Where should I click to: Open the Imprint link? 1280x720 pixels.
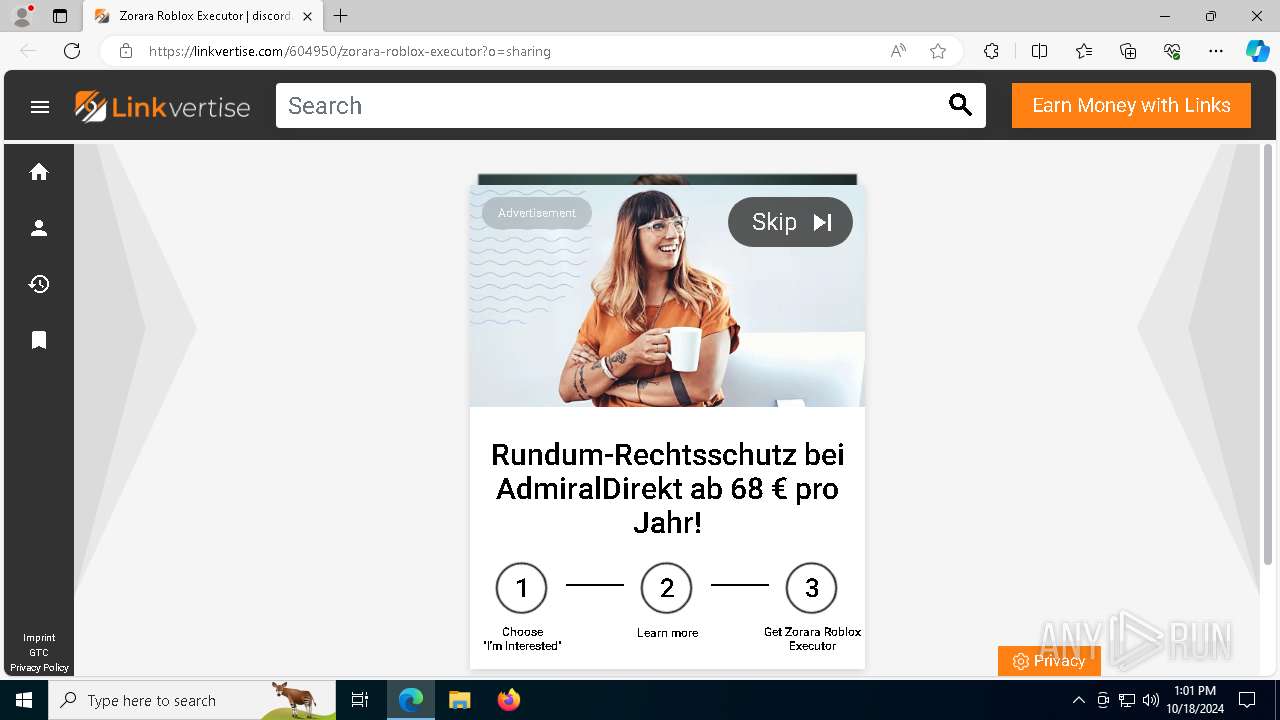[x=39, y=638]
